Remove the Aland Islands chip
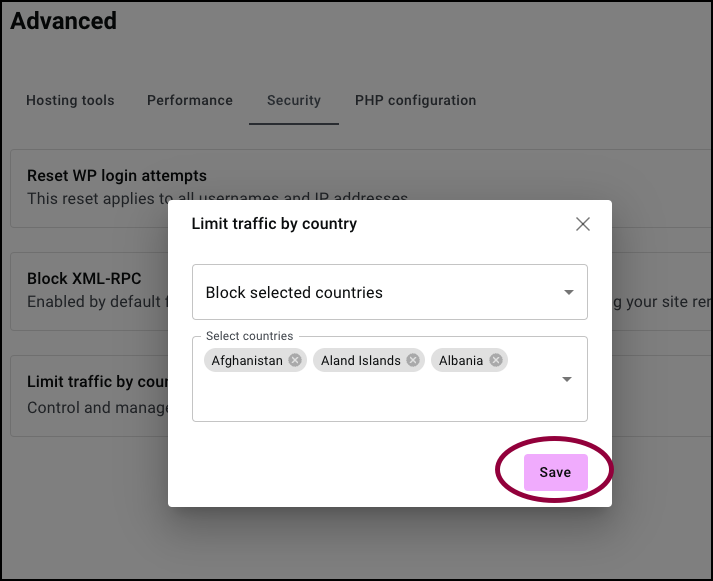The height and width of the screenshot is (581, 713). pyautogui.click(x=413, y=360)
